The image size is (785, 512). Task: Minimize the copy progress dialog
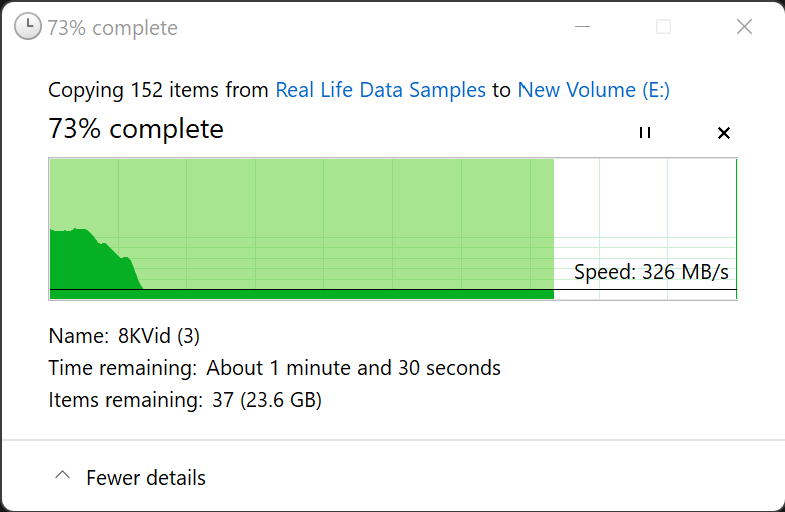583,27
